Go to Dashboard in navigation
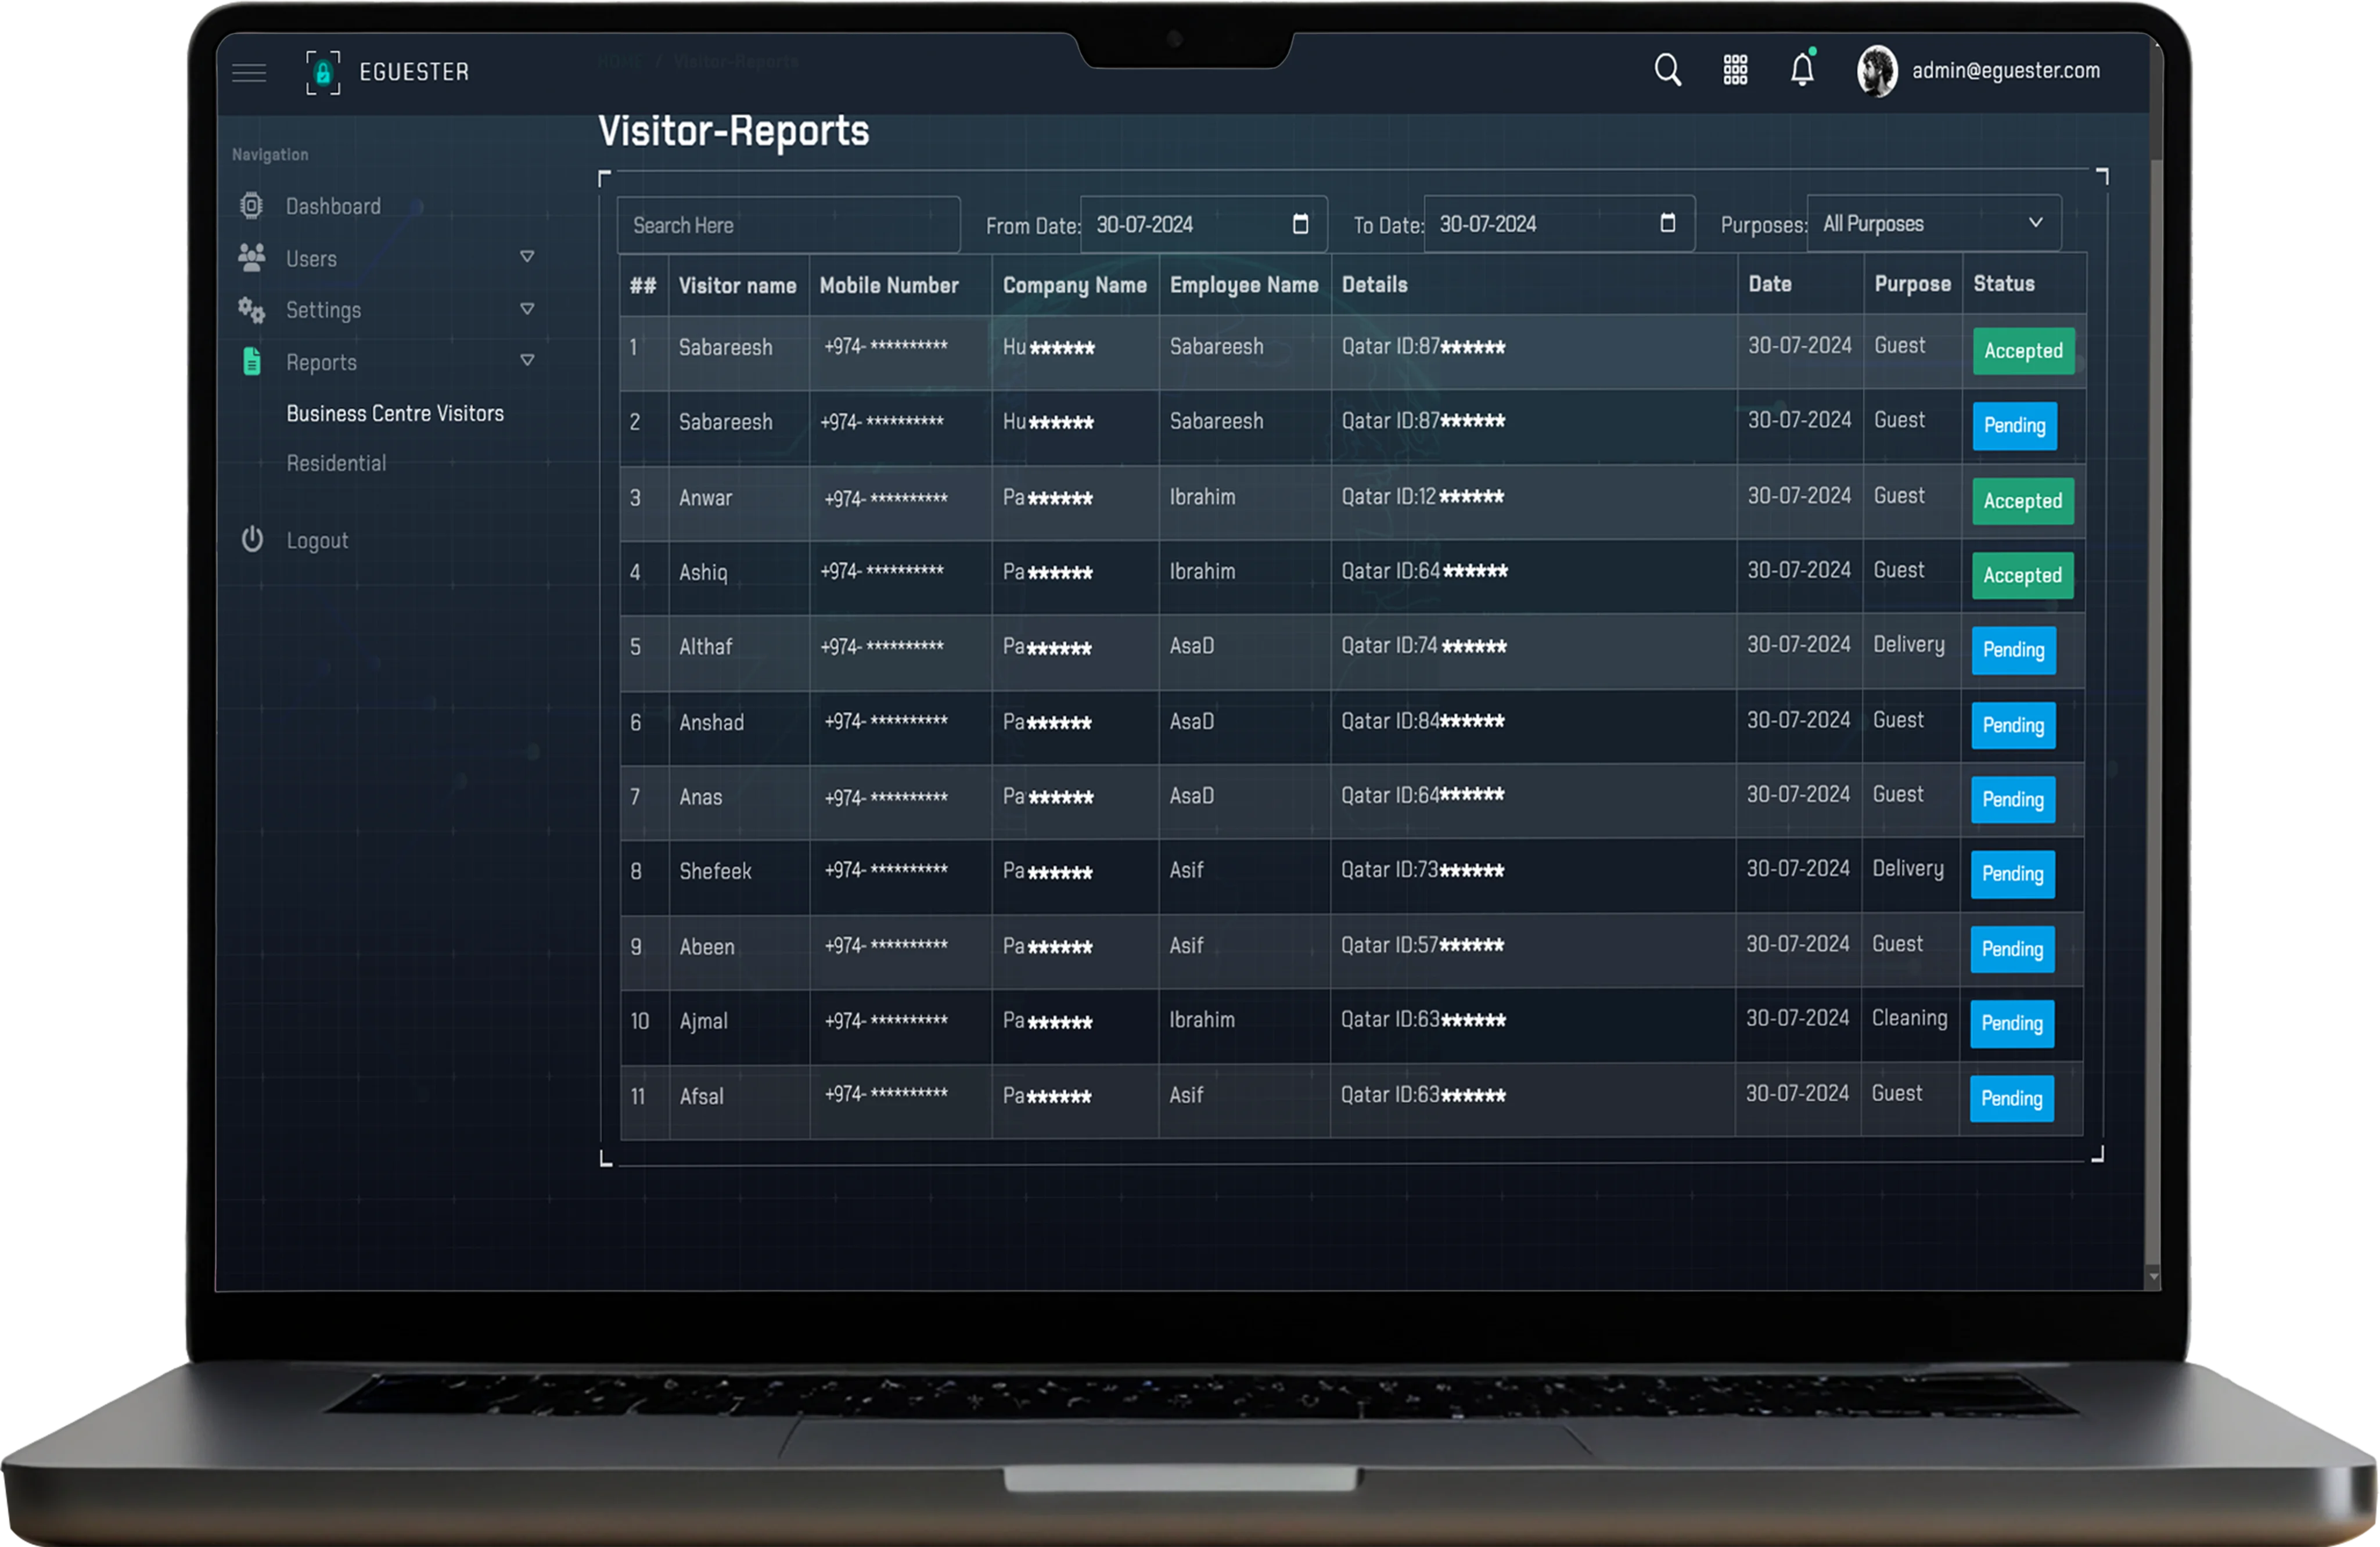The height and width of the screenshot is (1547, 2380). pyautogui.click(x=333, y=206)
